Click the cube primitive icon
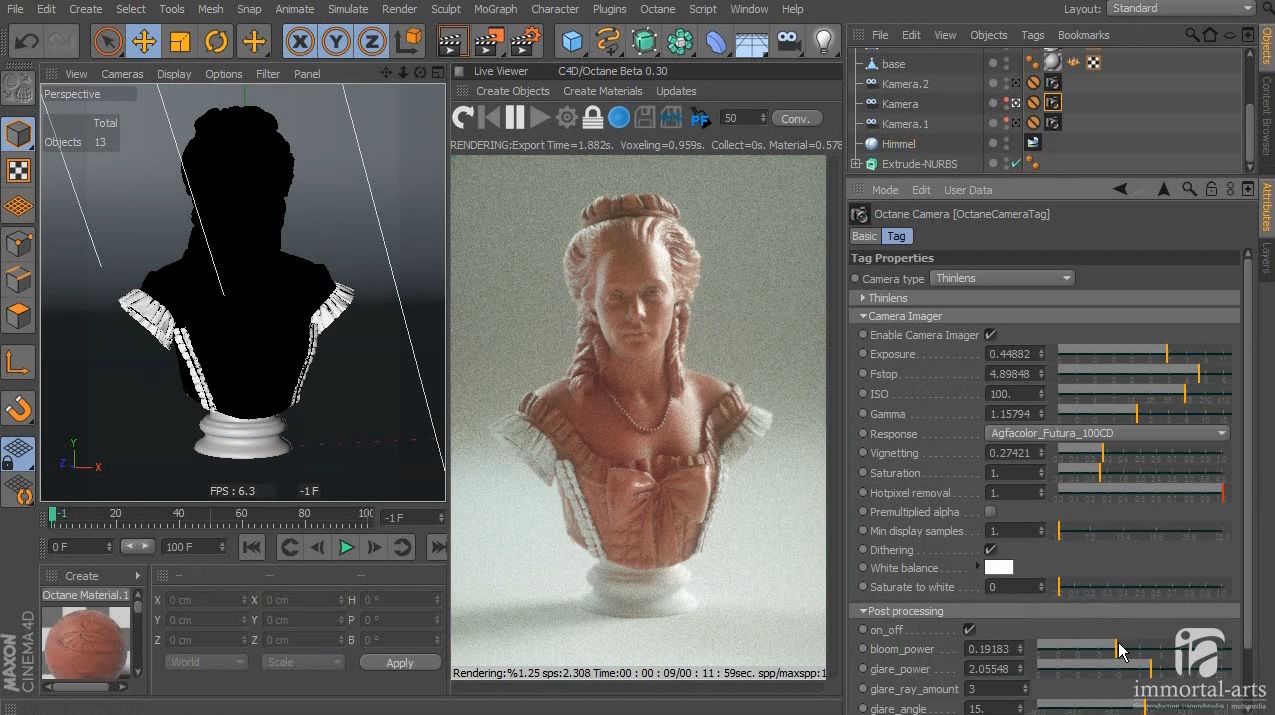Image resolution: width=1275 pixels, height=715 pixels. (572, 41)
